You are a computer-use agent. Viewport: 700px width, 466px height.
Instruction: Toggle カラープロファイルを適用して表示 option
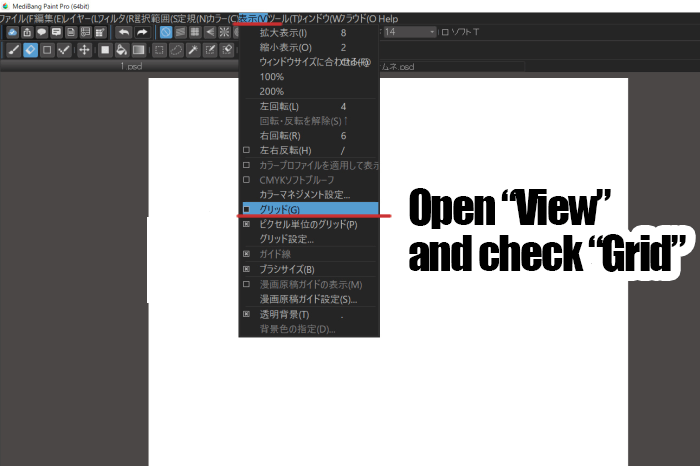tap(309, 165)
